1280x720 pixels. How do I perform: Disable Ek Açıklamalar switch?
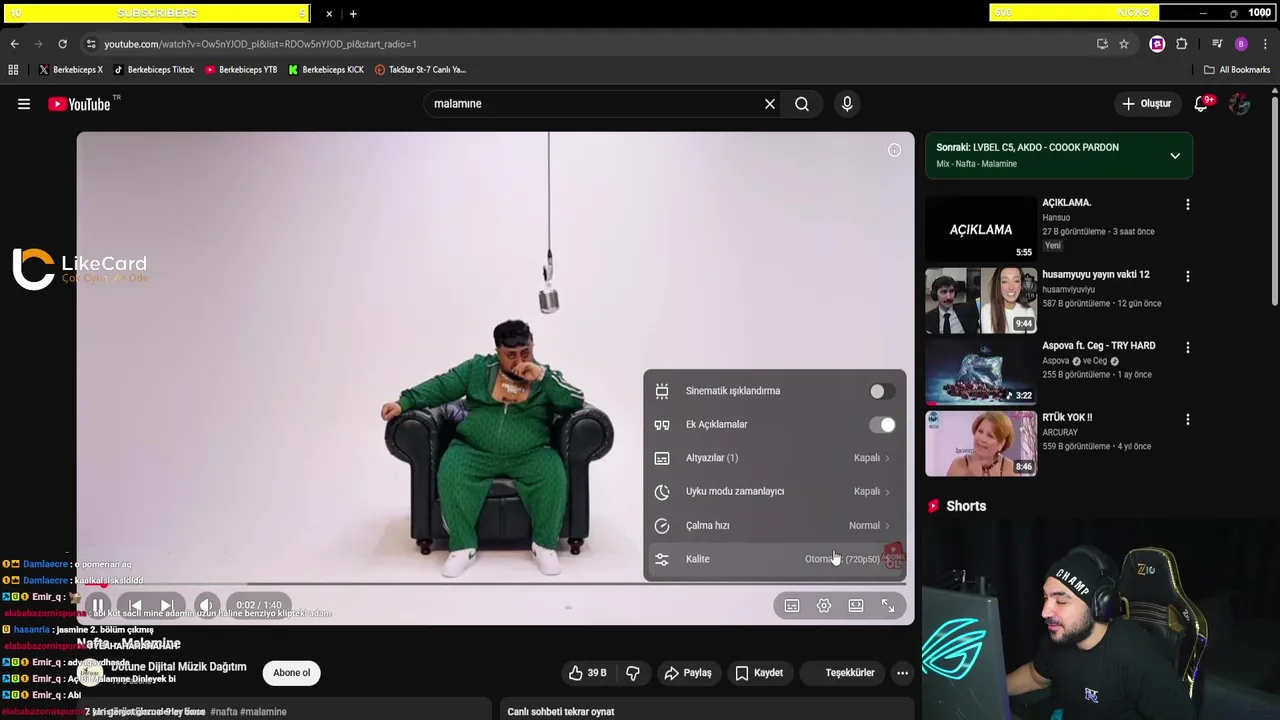[x=882, y=425]
